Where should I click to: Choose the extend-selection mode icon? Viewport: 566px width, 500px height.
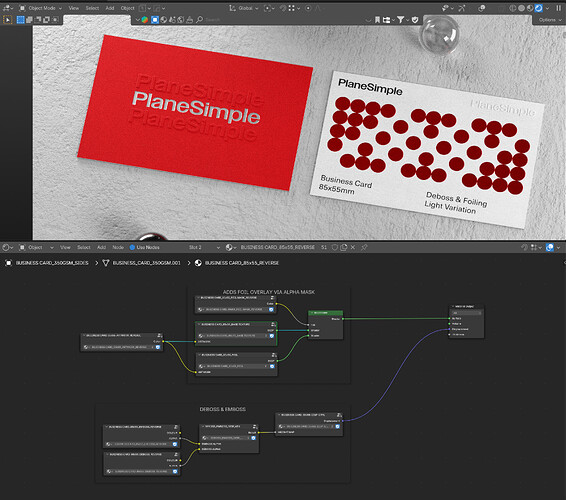[x=29, y=20]
